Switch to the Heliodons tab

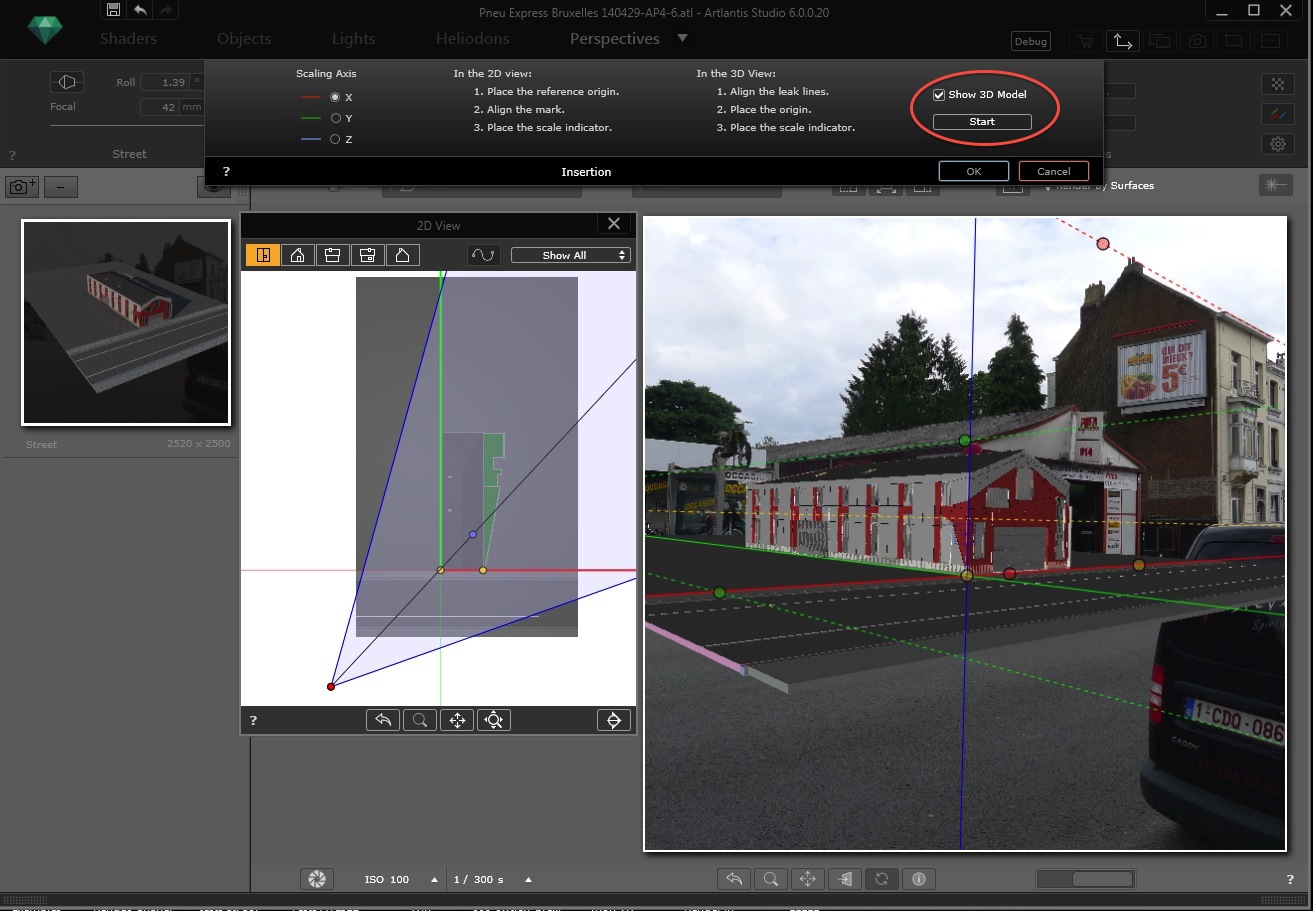[472, 39]
